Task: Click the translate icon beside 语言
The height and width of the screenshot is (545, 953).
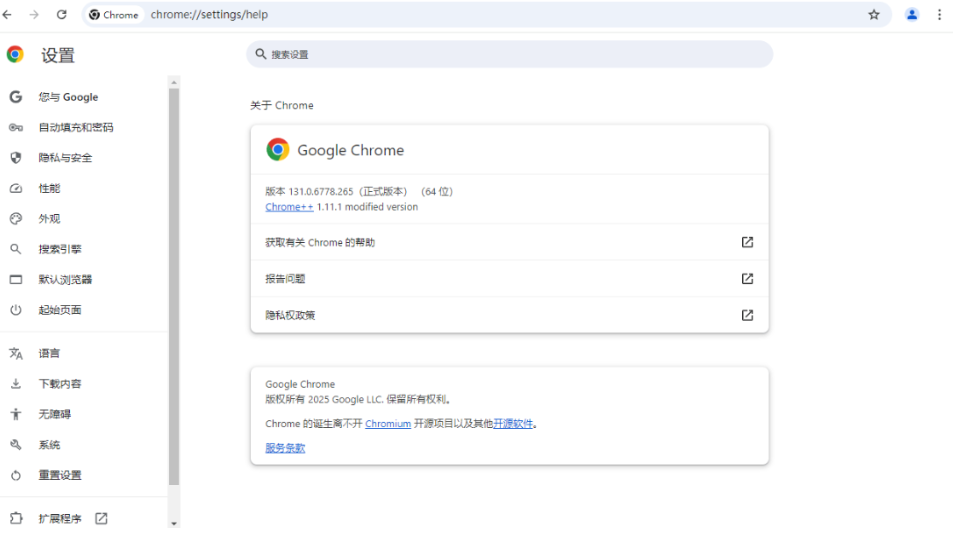Action: [x=16, y=354]
